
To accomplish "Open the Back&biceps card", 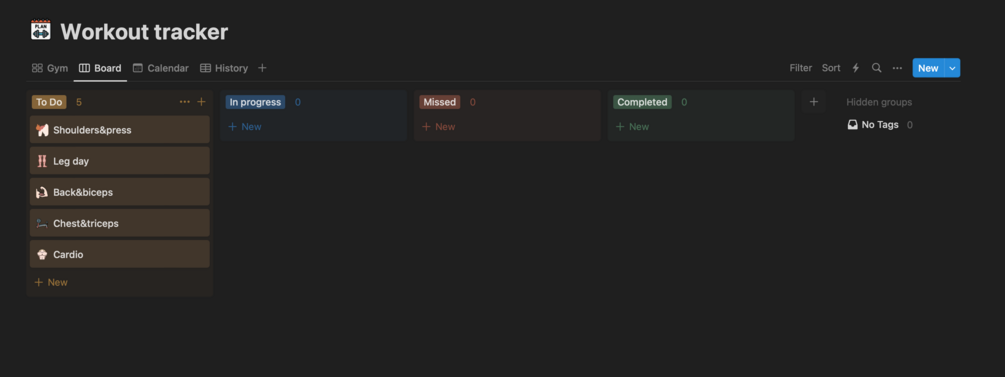I will (120, 192).
